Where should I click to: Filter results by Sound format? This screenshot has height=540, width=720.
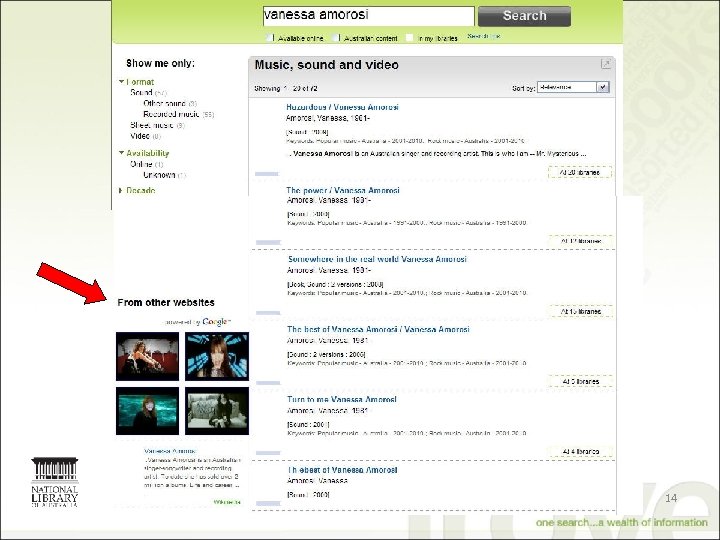click(x=141, y=92)
